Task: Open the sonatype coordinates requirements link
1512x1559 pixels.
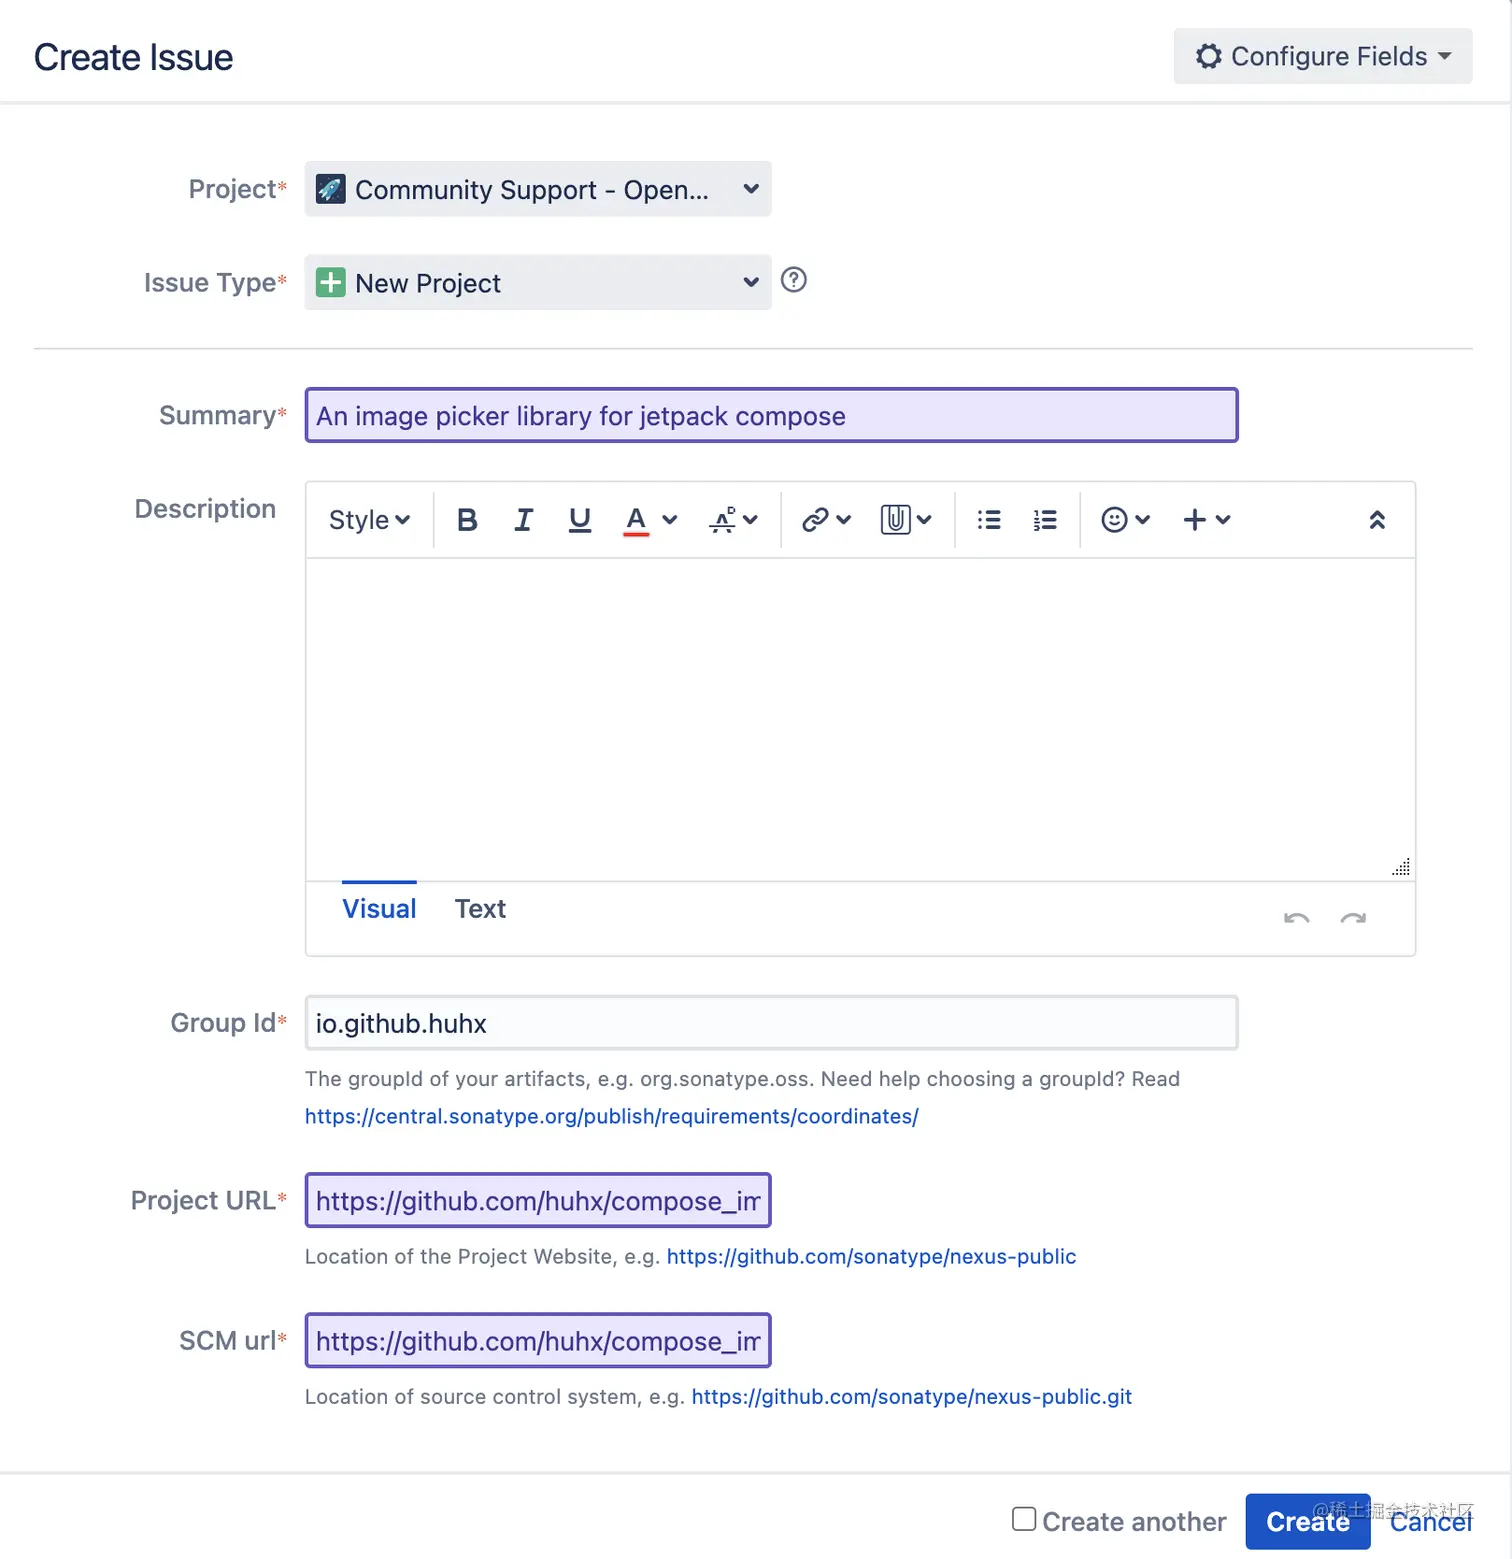Action: coord(611,1116)
